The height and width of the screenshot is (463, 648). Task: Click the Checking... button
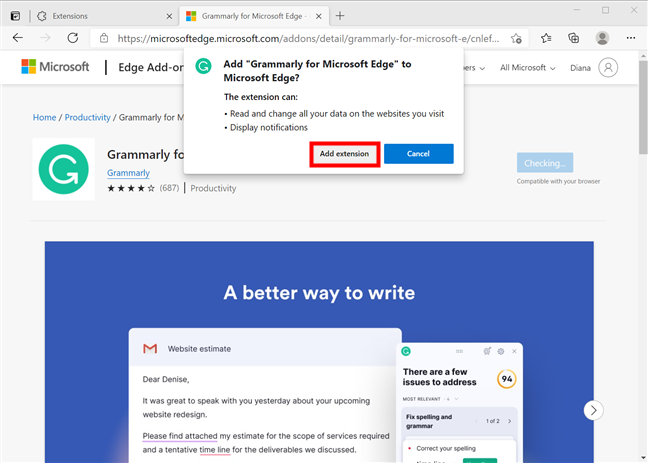(545, 163)
